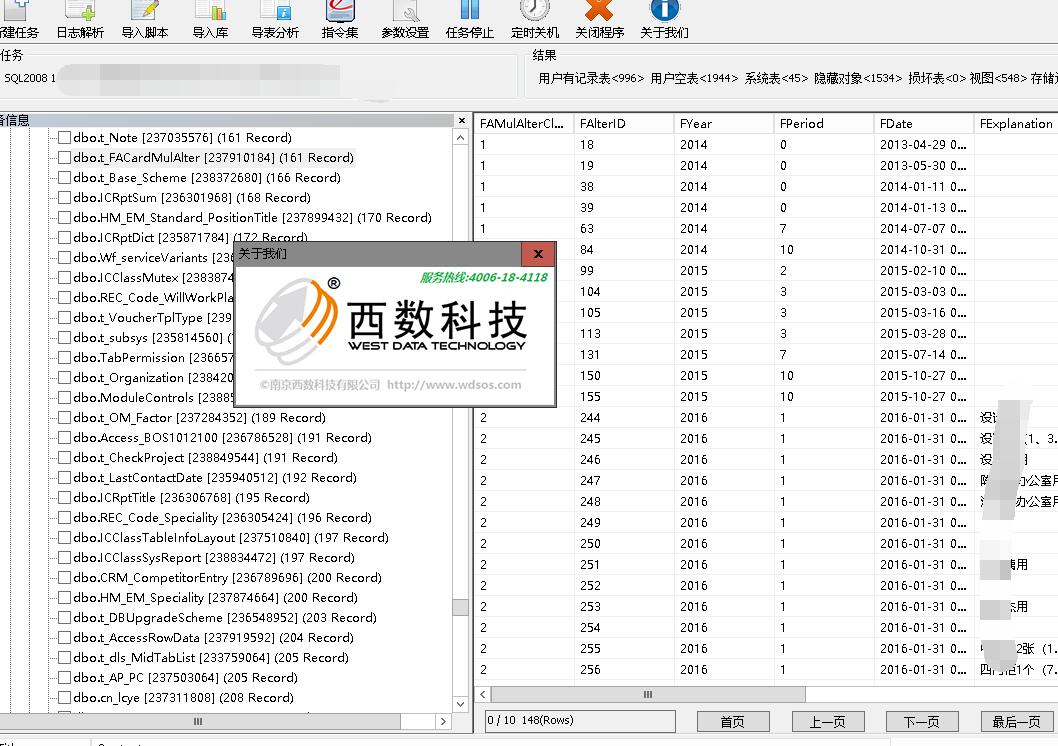Image resolution: width=1058 pixels, height=746 pixels.
Task: Click data grid horizontal scroll left arrow
Action: coord(482,694)
